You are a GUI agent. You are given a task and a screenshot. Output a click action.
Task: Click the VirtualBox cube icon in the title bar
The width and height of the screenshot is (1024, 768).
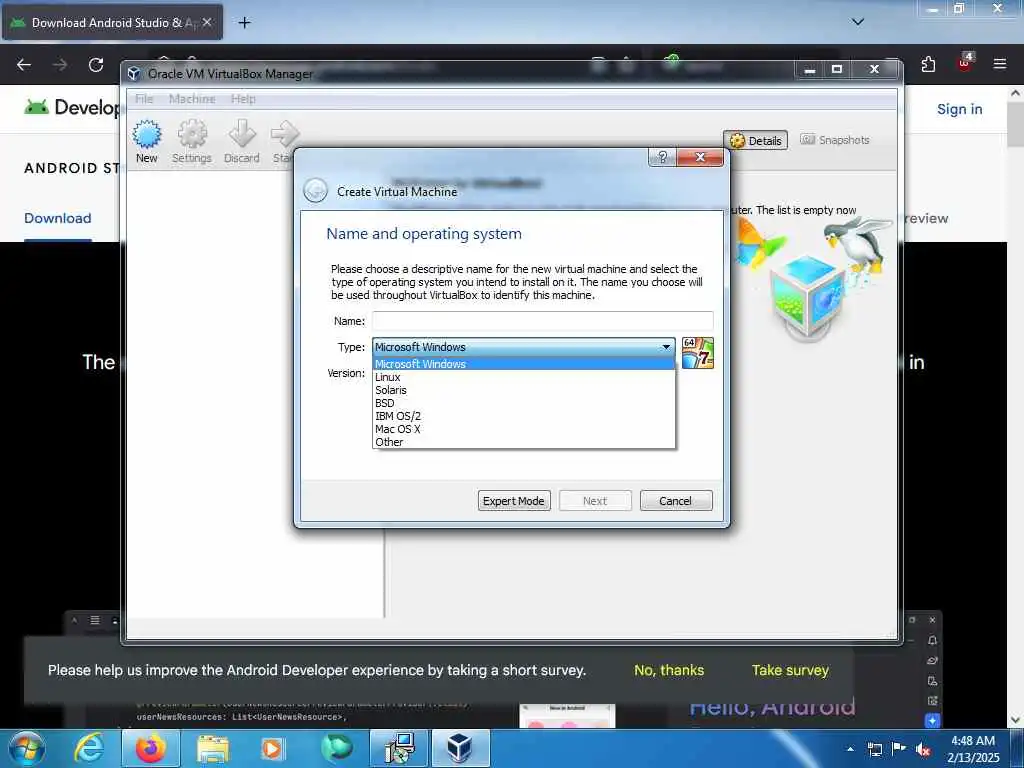135,74
